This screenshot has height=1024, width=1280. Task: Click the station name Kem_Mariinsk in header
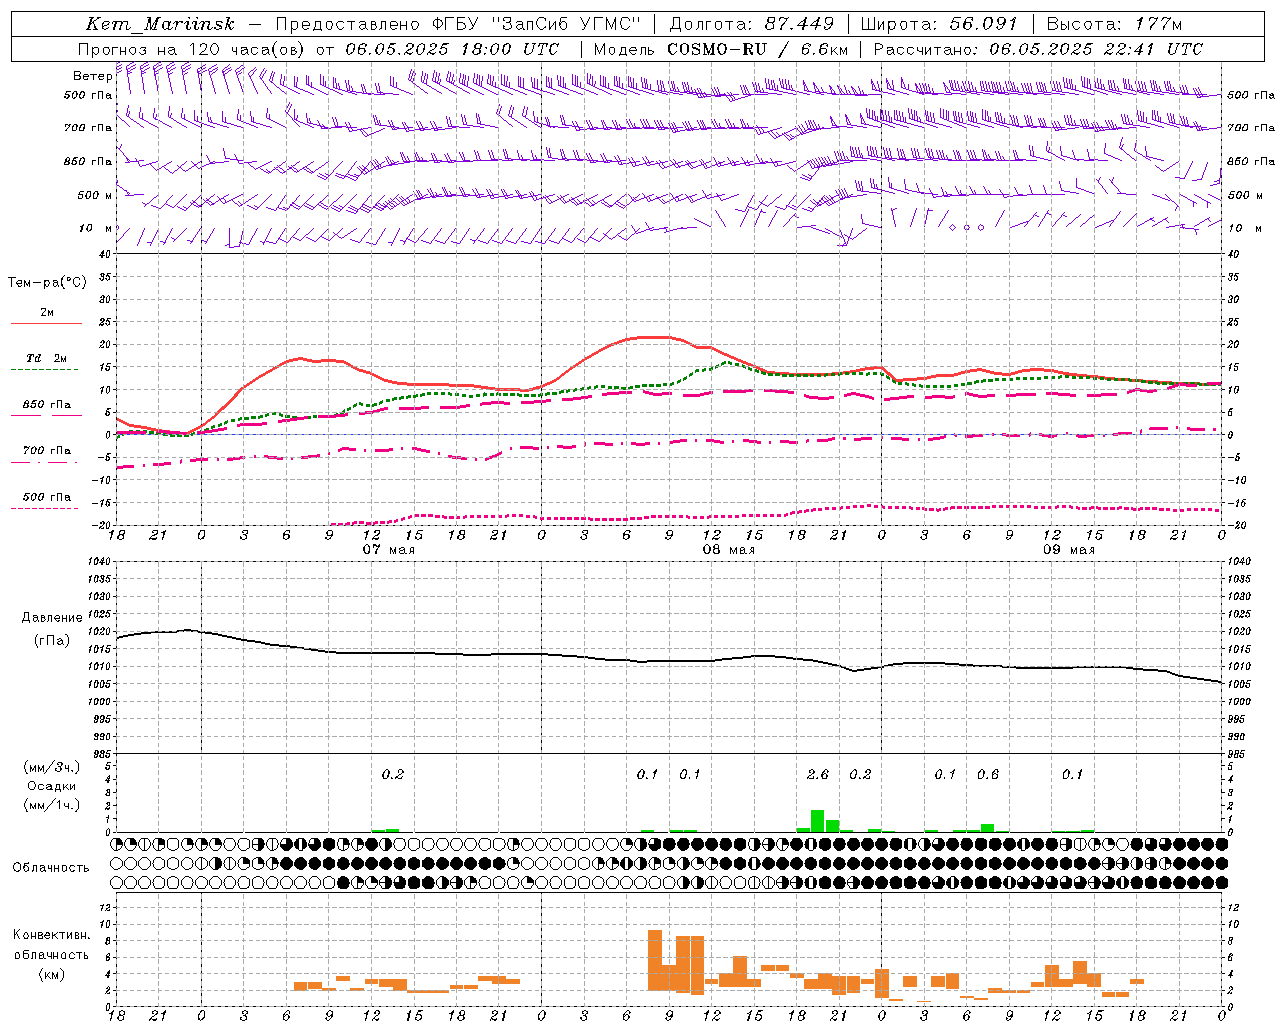click(160, 24)
